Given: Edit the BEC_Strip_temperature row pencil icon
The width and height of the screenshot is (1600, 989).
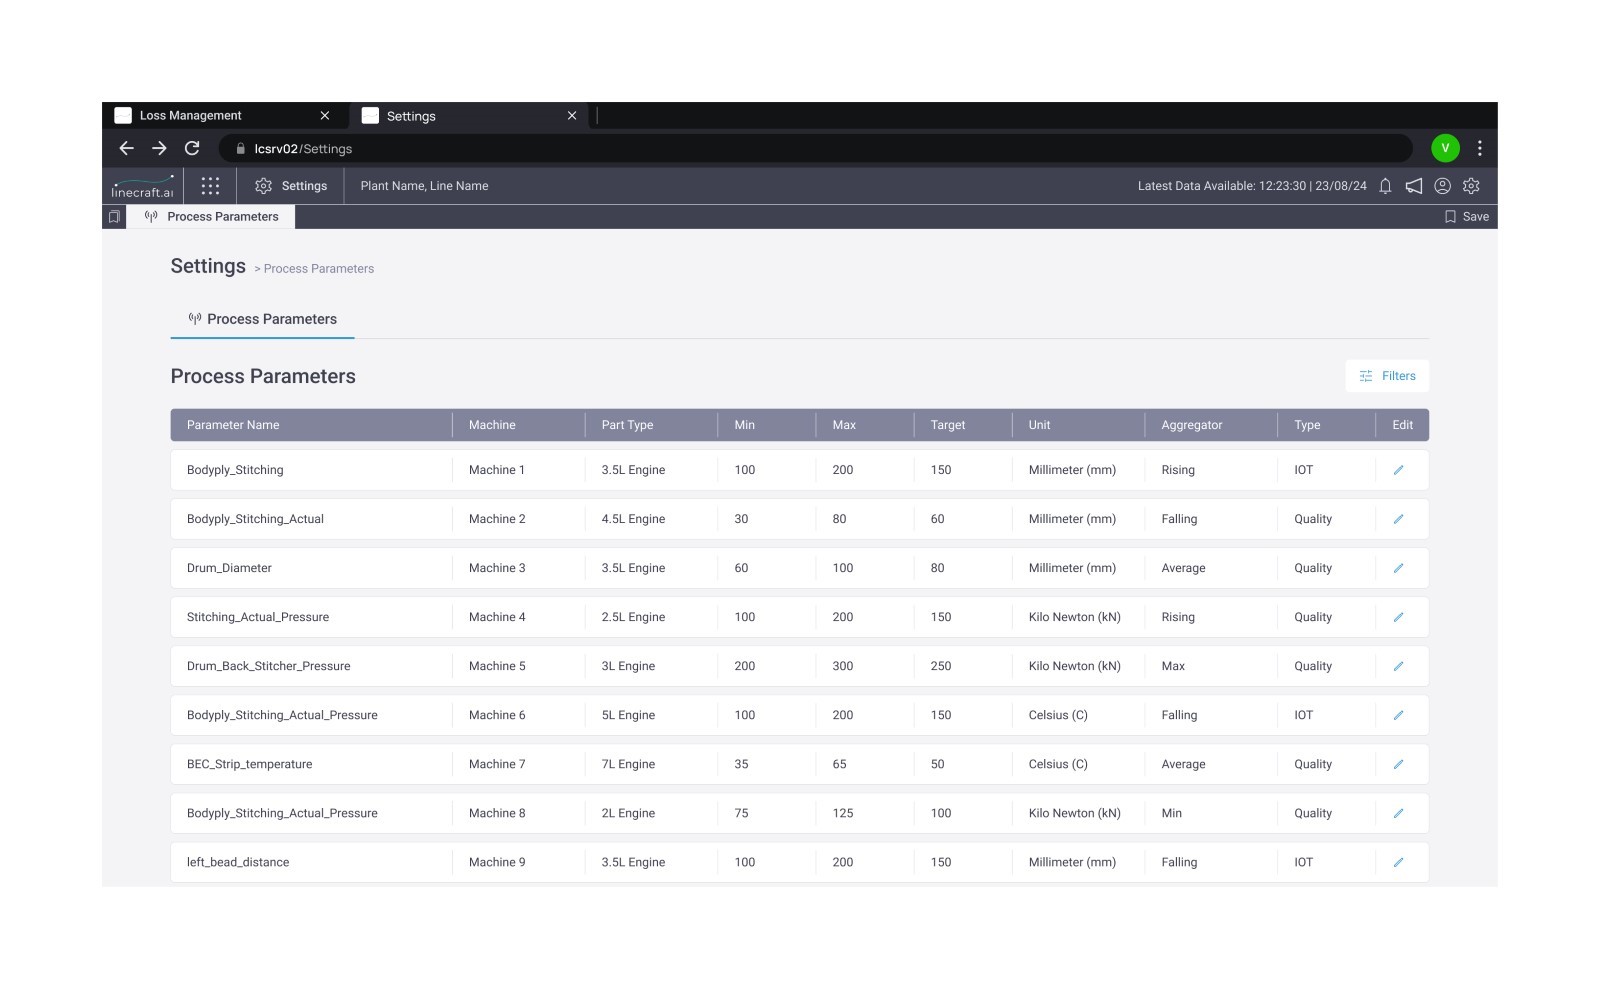Looking at the screenshot, I should tap(1398, 764).
